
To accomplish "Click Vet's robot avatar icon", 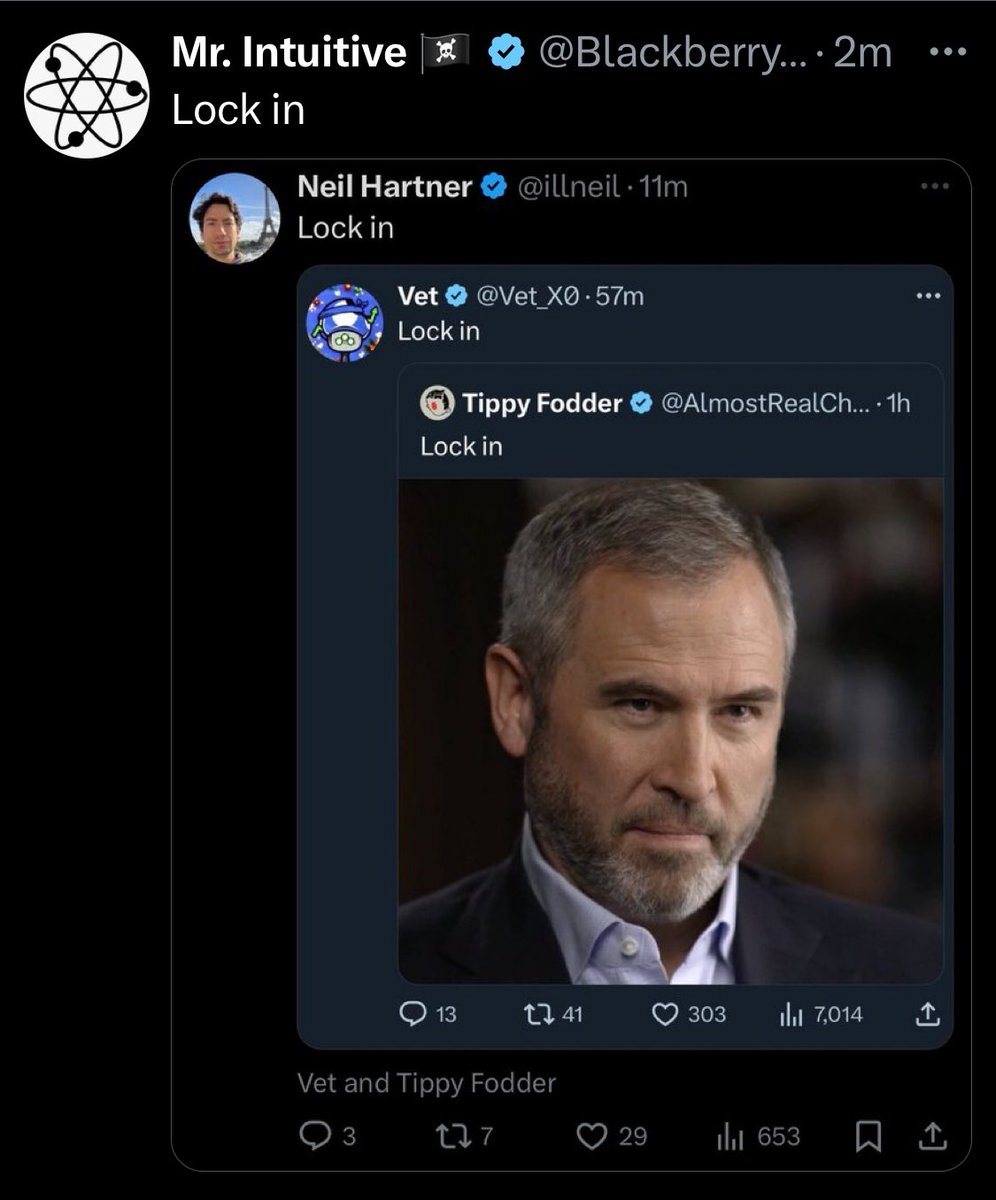I will click(345, 322).
